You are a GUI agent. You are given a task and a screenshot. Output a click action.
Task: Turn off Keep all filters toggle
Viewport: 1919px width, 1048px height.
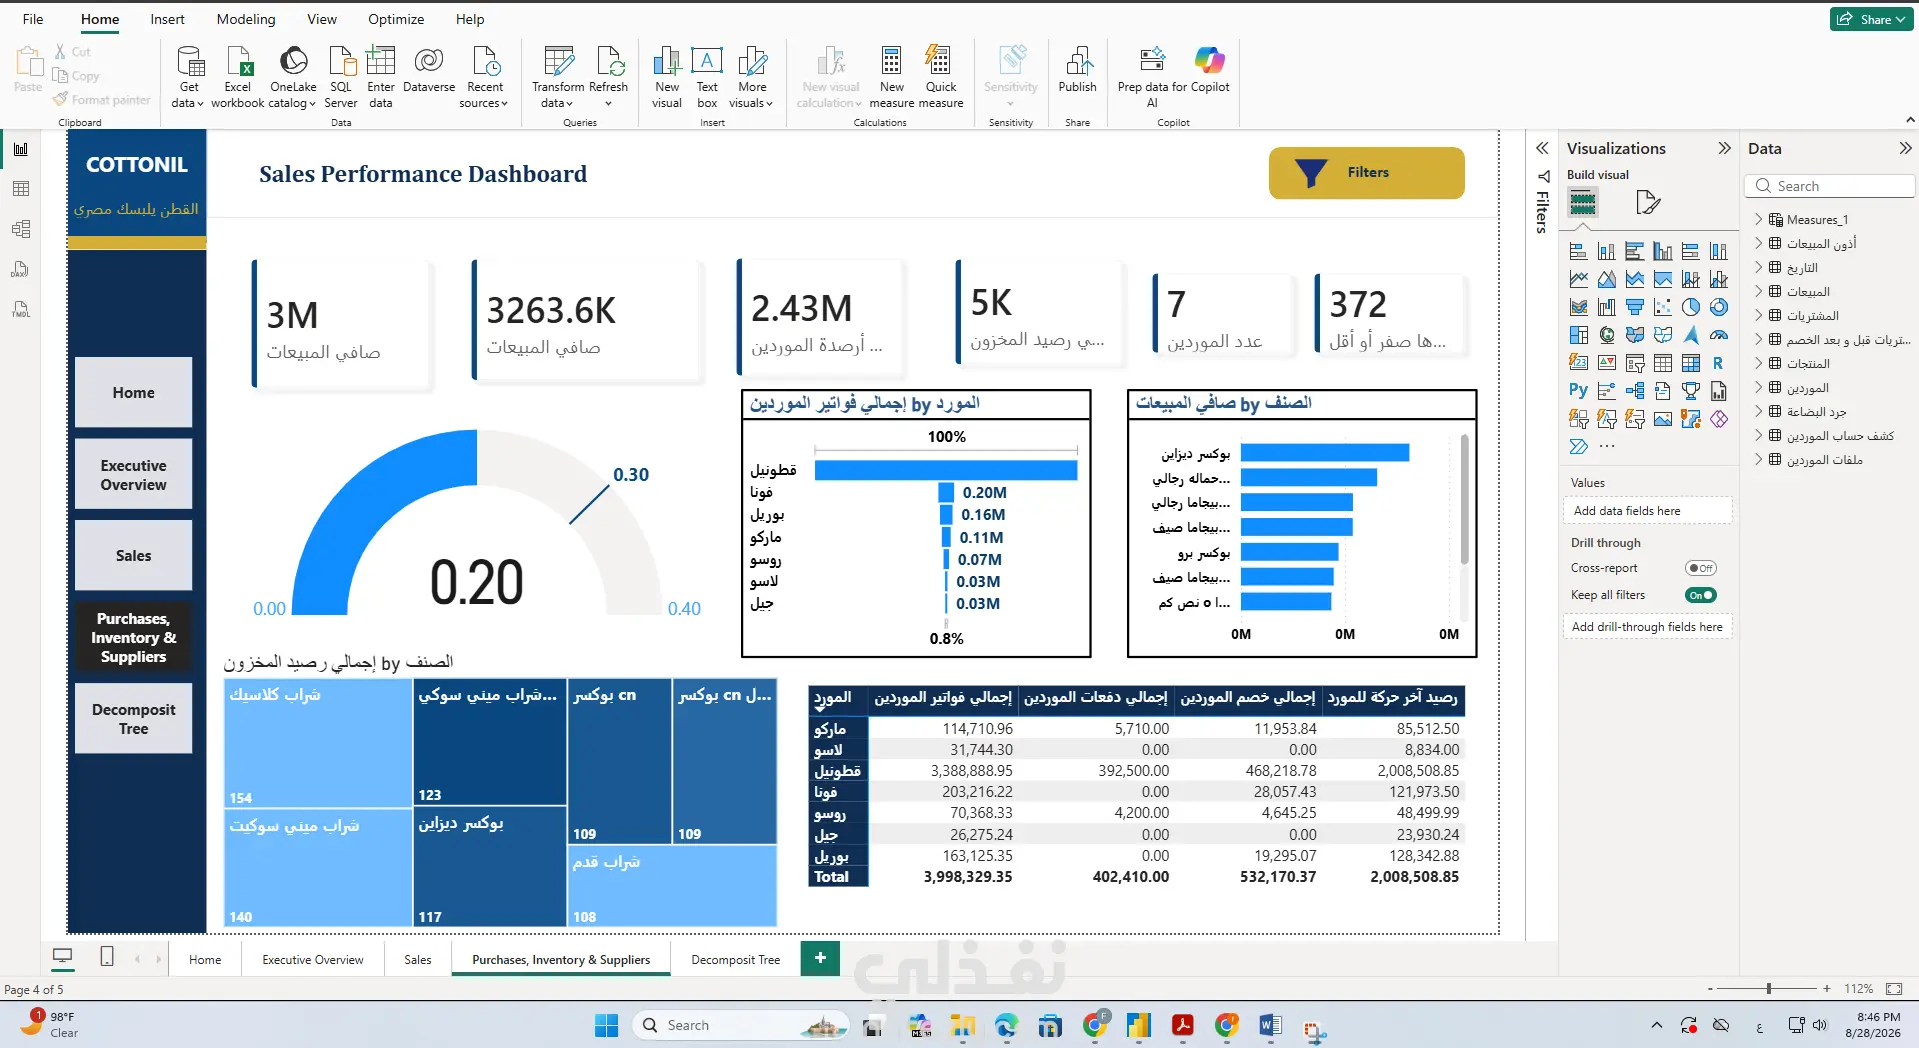click(1700, 595)
